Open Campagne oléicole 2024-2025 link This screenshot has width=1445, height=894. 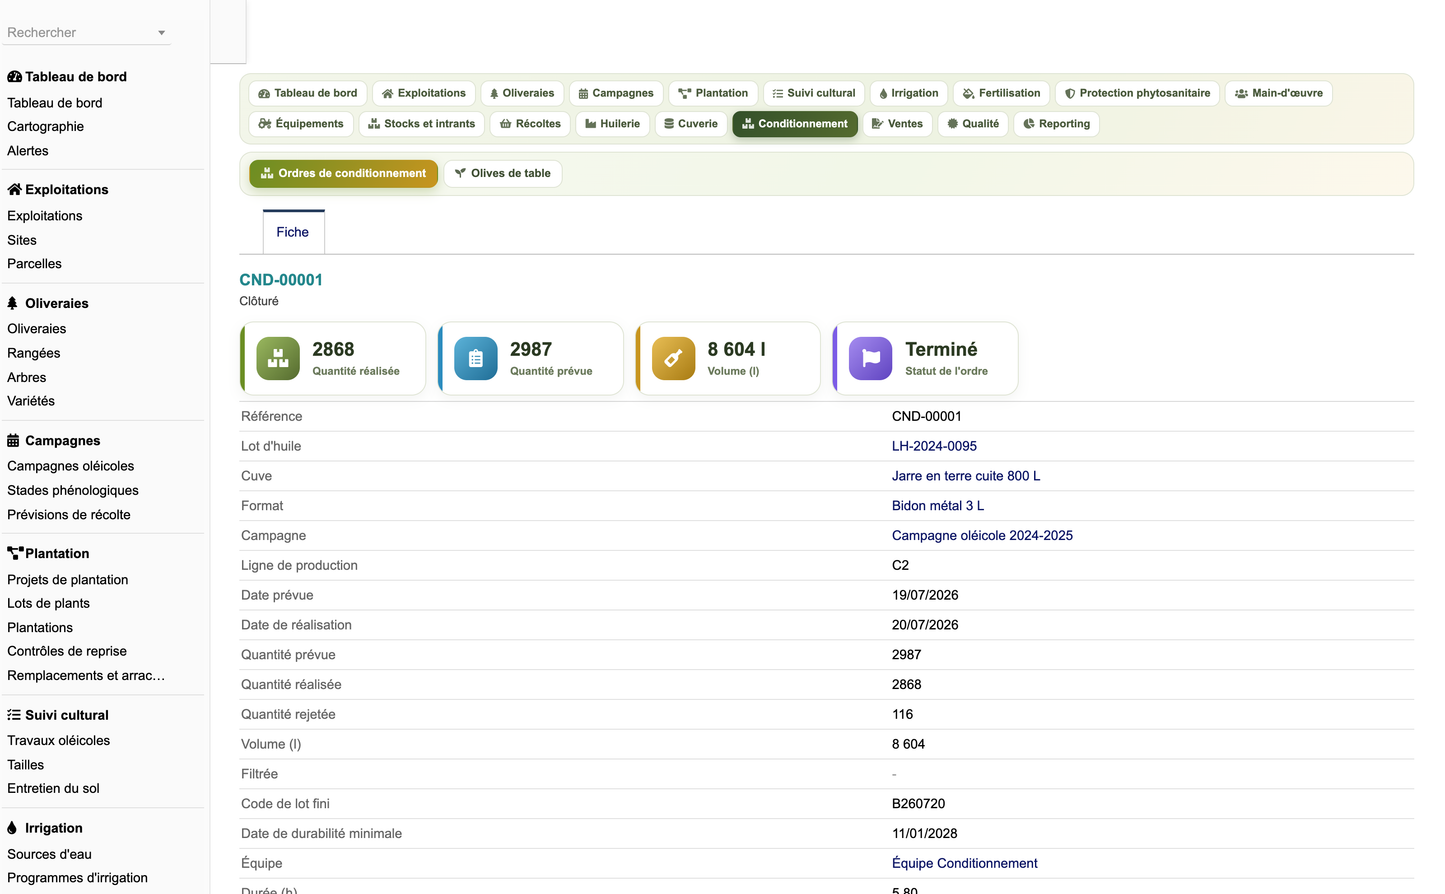(982, 536)
